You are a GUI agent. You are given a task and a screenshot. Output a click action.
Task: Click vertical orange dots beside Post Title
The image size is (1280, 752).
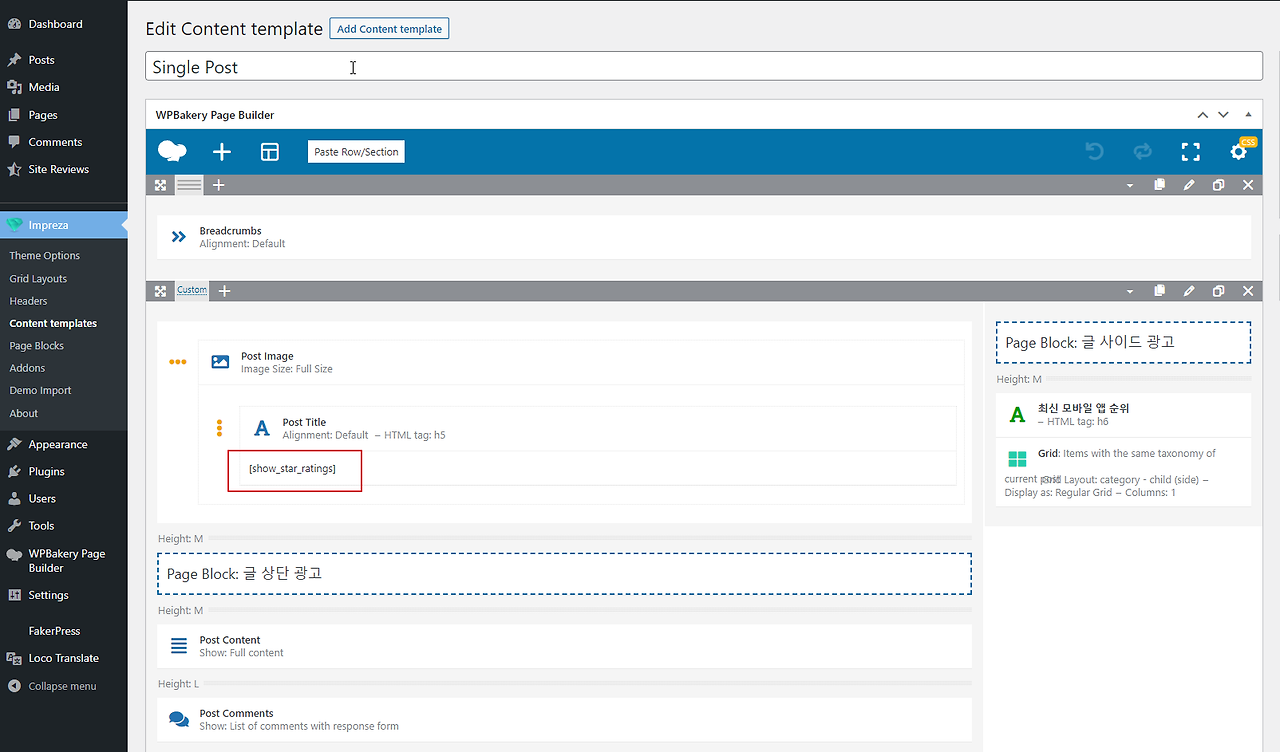(220, 428)
